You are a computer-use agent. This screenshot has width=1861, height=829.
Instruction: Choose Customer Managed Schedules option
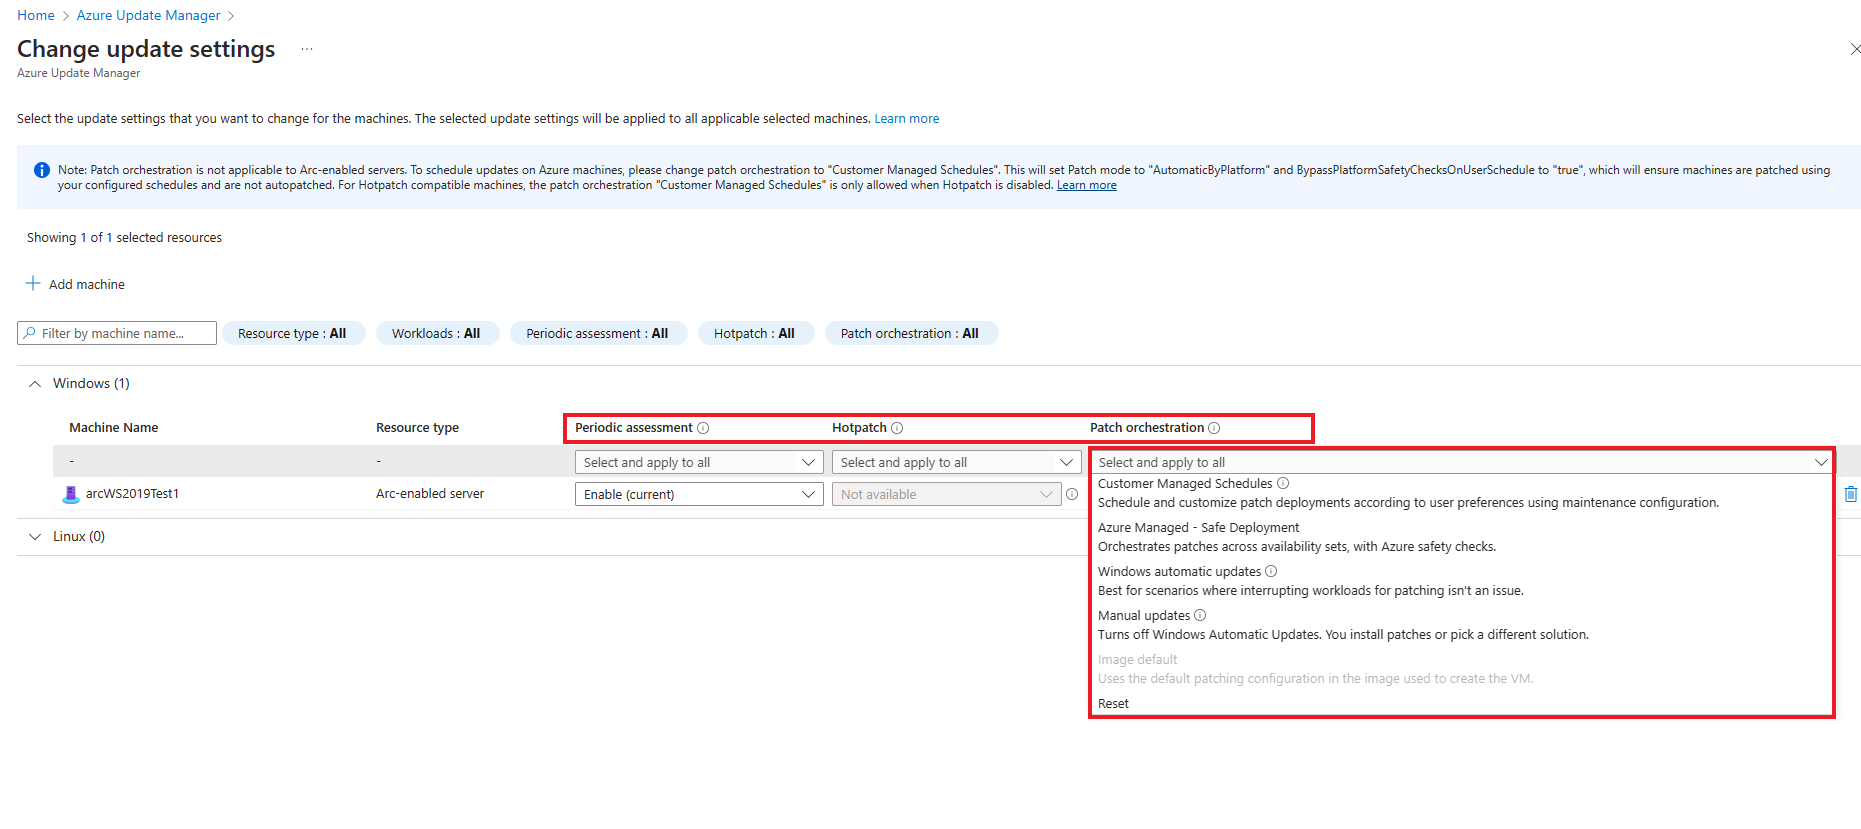pyautogui.click(x=1461, y=493)
